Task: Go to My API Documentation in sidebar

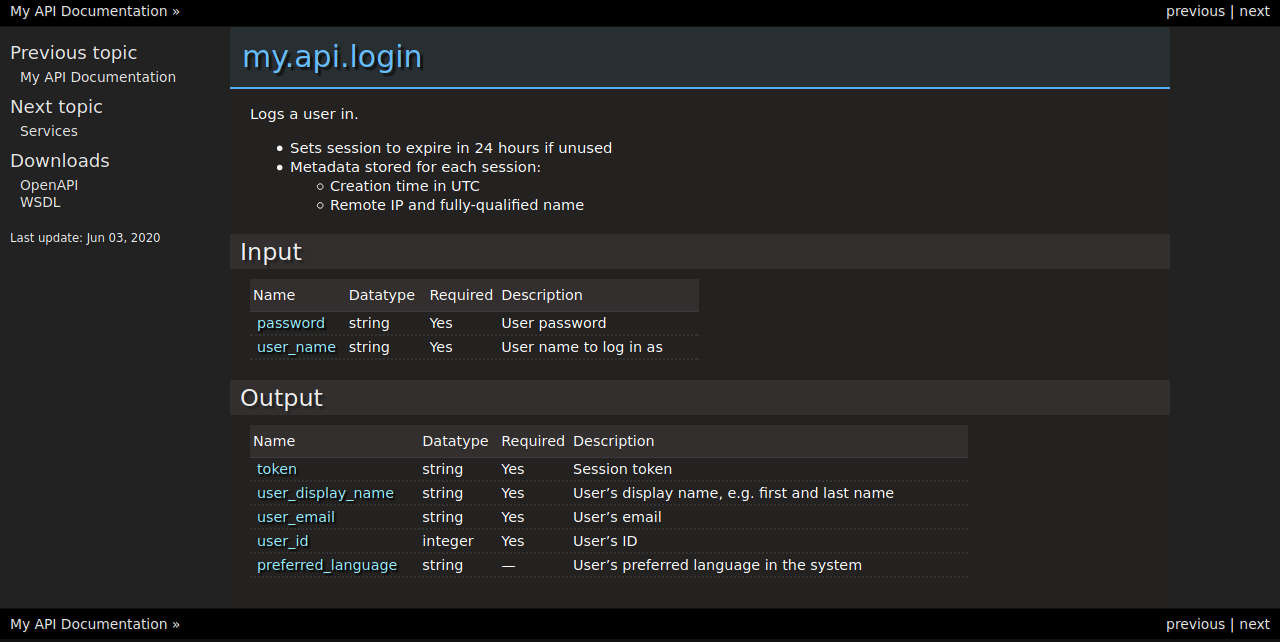Action: pos(97,77)
